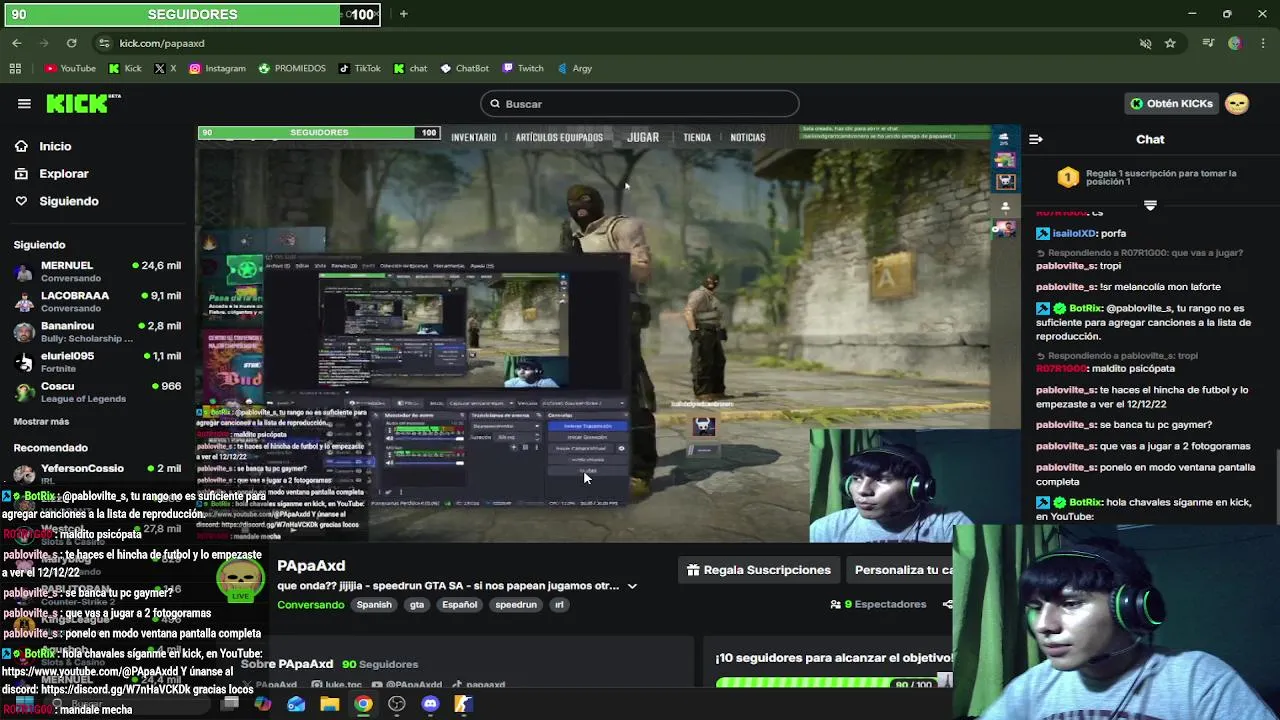Open TikTok bookmark
The image size is (1280, 720).
(x=360, y=68)
